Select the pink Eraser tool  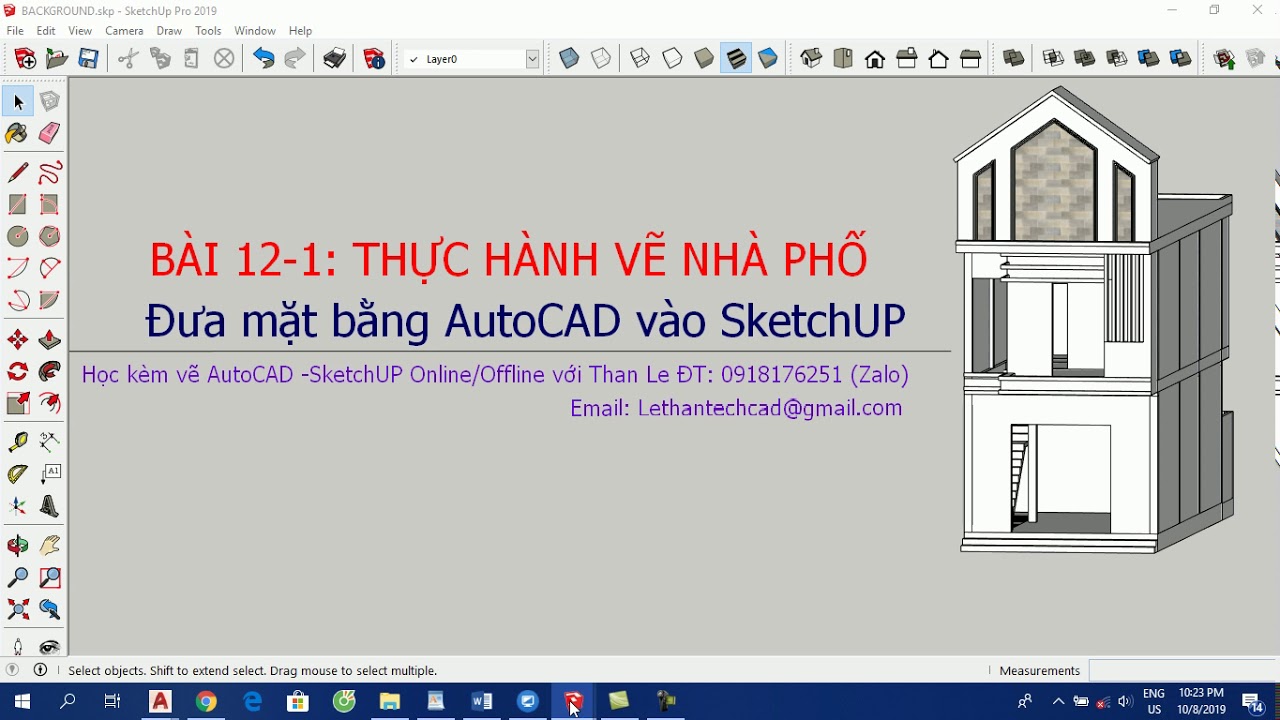pos(50,133)
